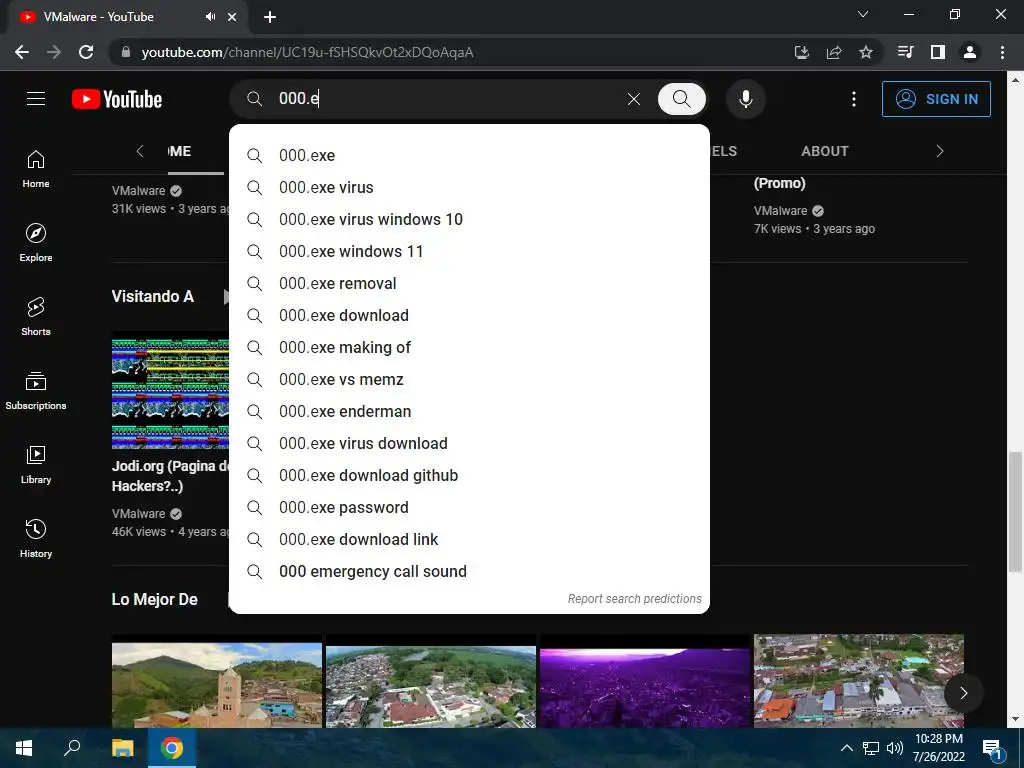
Task: Choose suggestion "000.exe download link"
Action: pos(469,539)
